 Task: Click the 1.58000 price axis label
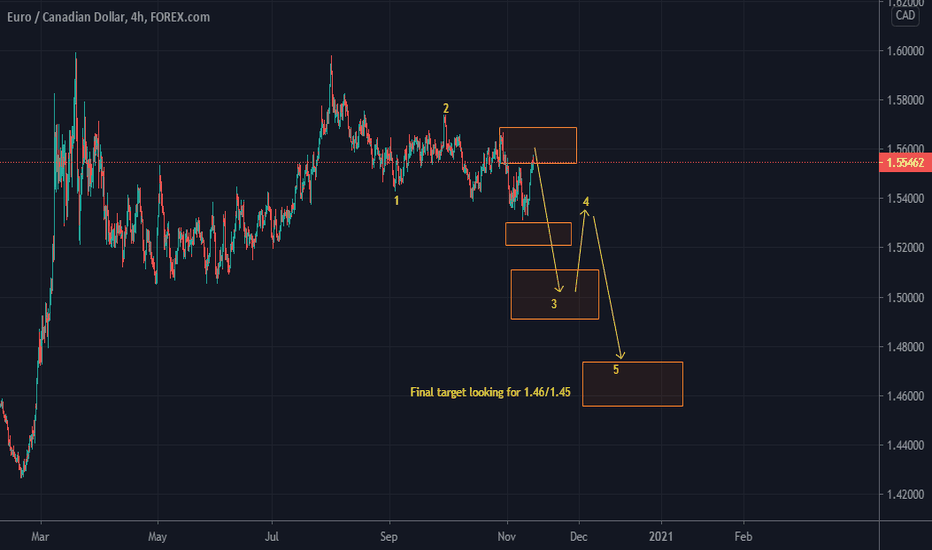pos(905,100)
